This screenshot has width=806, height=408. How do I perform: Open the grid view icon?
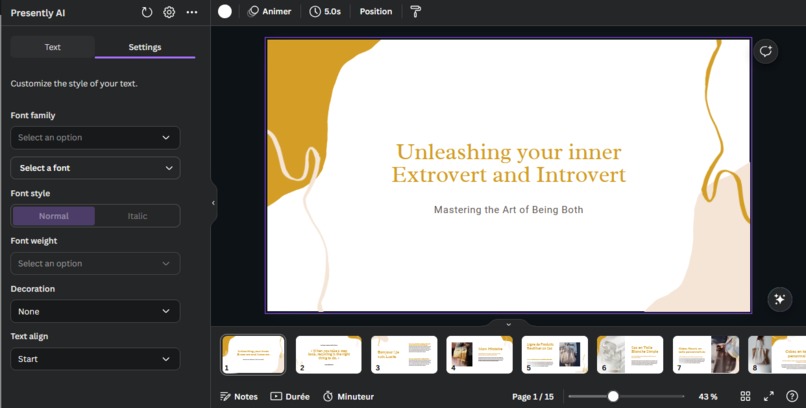(745, 396)
